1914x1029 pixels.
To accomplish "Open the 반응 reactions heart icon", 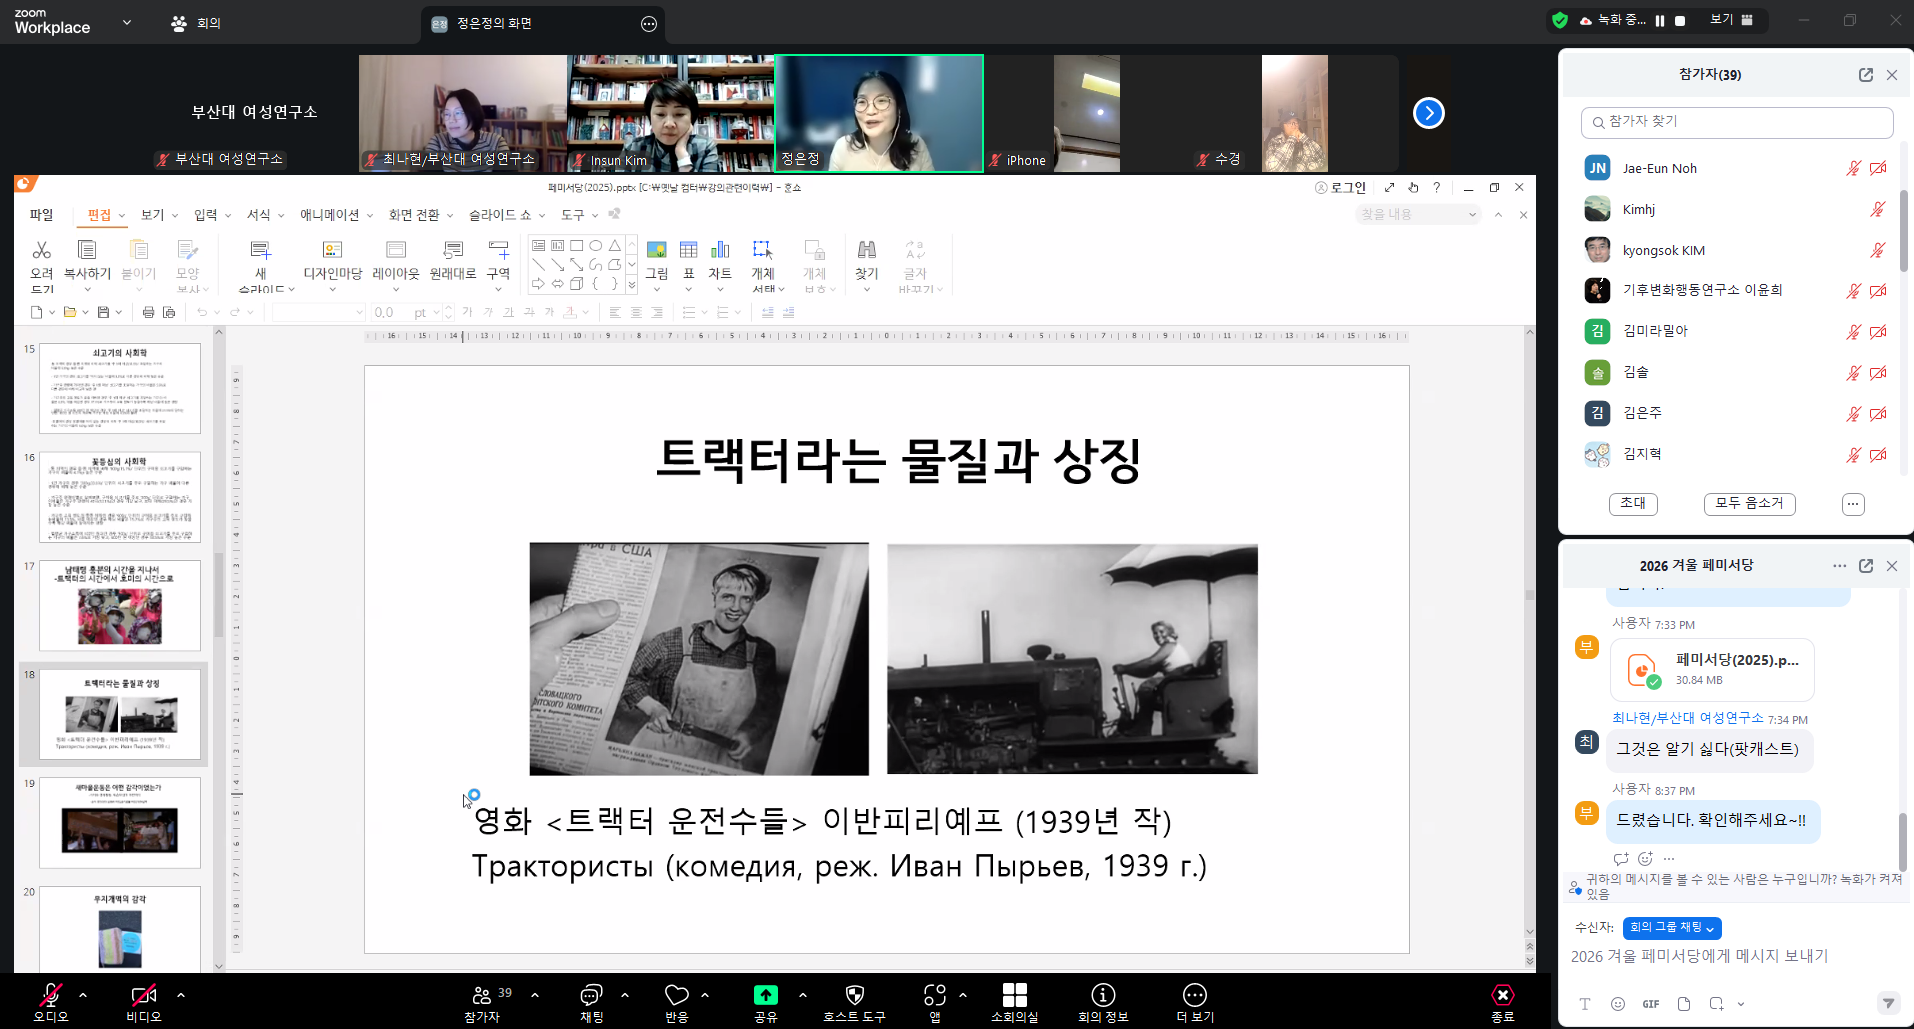I will coord(677,995).
